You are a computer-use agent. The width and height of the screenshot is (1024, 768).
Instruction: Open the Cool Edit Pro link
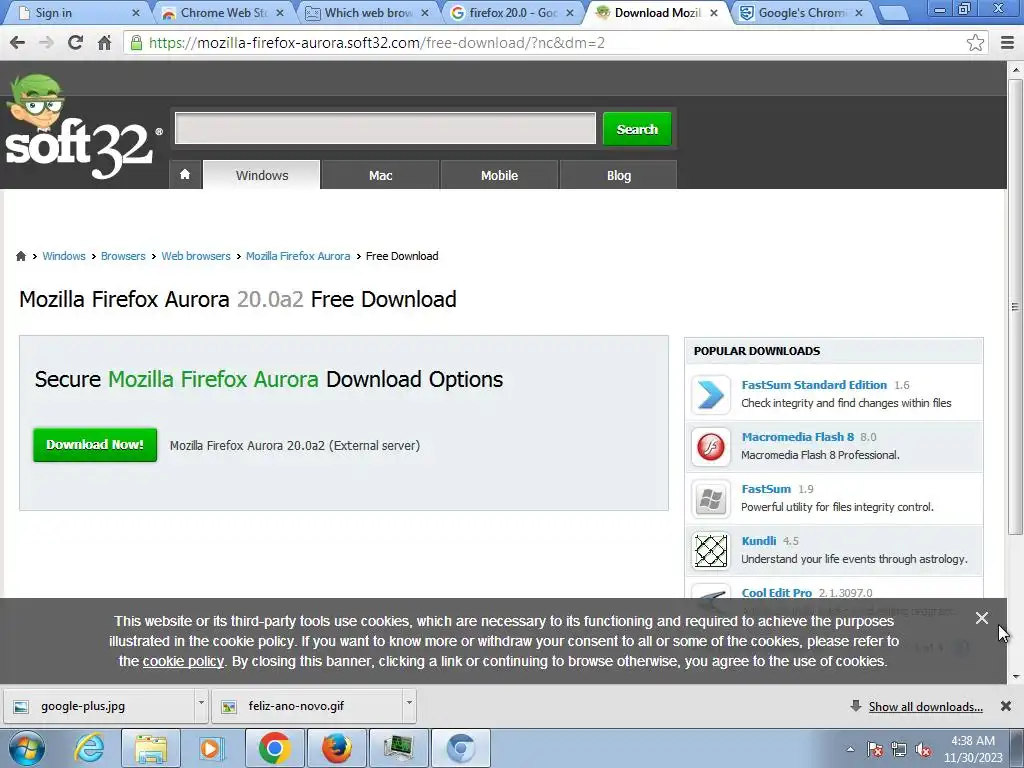tap(776, 593)
